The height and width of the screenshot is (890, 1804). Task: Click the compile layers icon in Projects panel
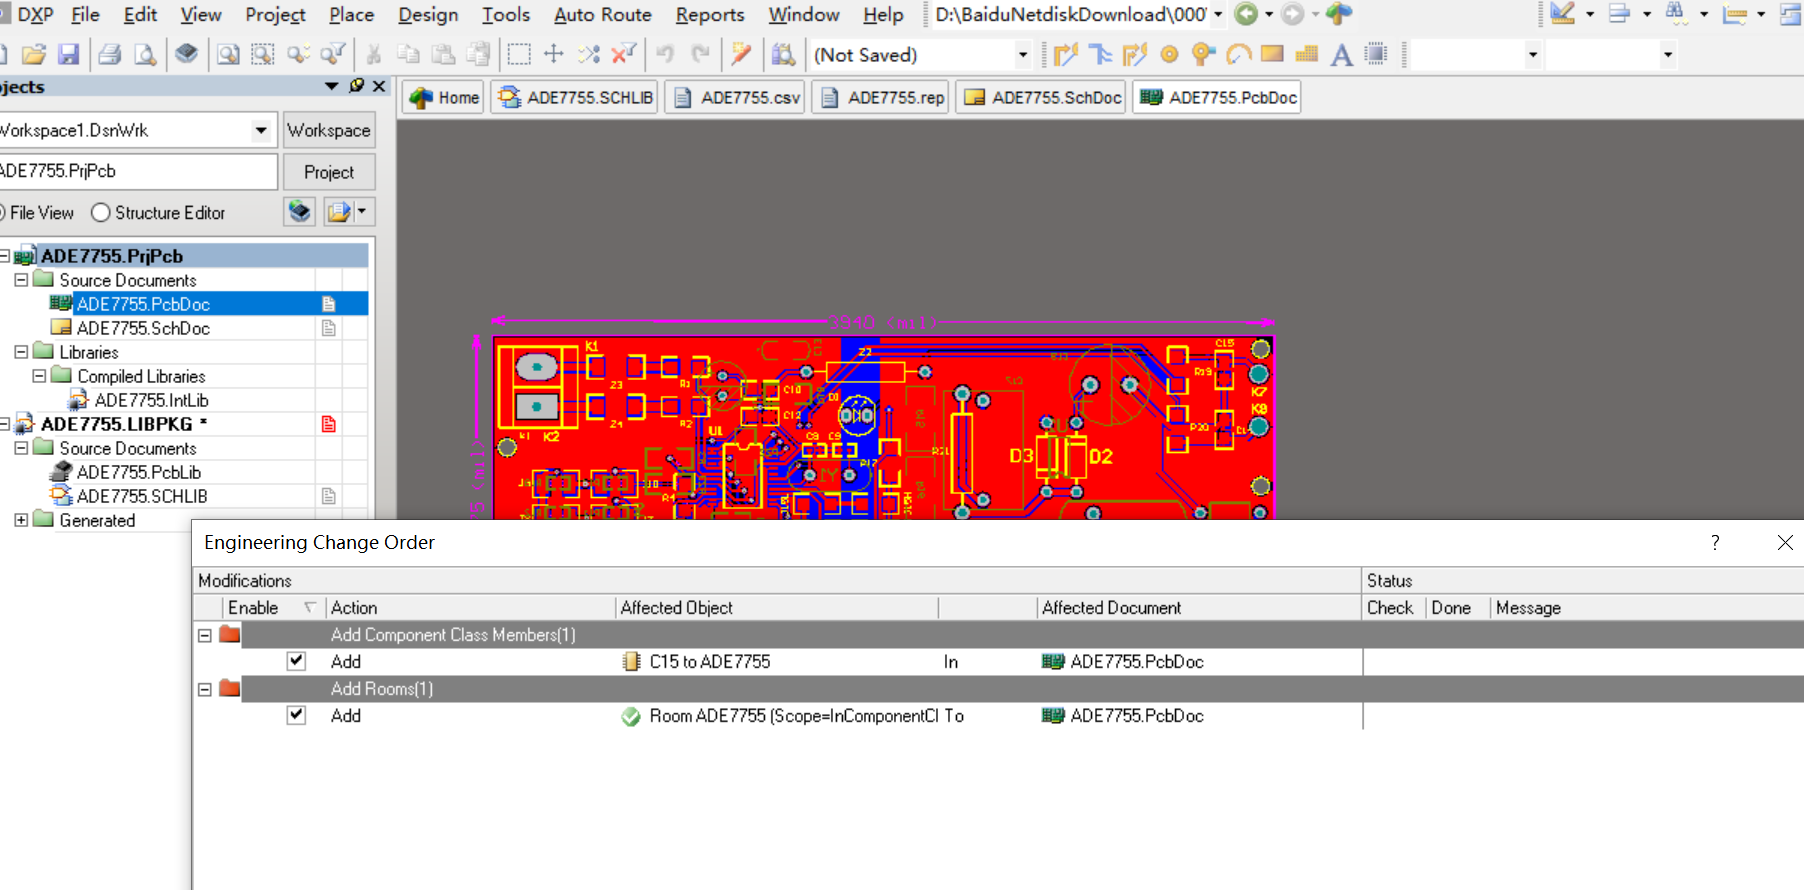299,212
